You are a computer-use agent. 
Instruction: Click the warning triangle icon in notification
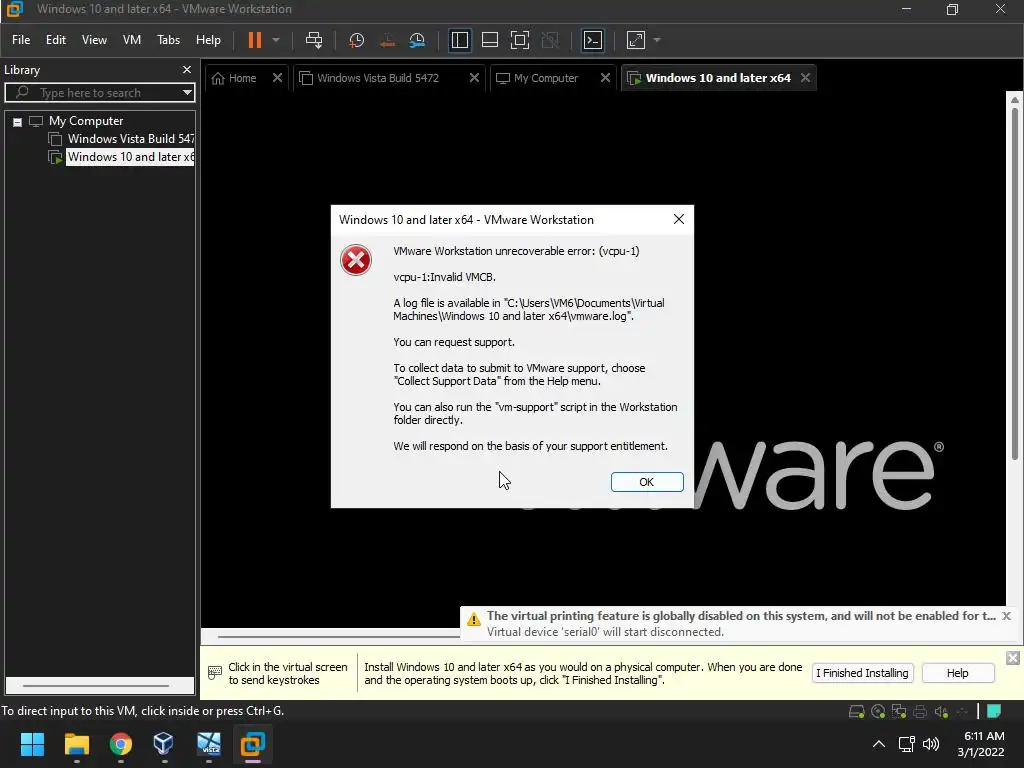click(474, 618)
